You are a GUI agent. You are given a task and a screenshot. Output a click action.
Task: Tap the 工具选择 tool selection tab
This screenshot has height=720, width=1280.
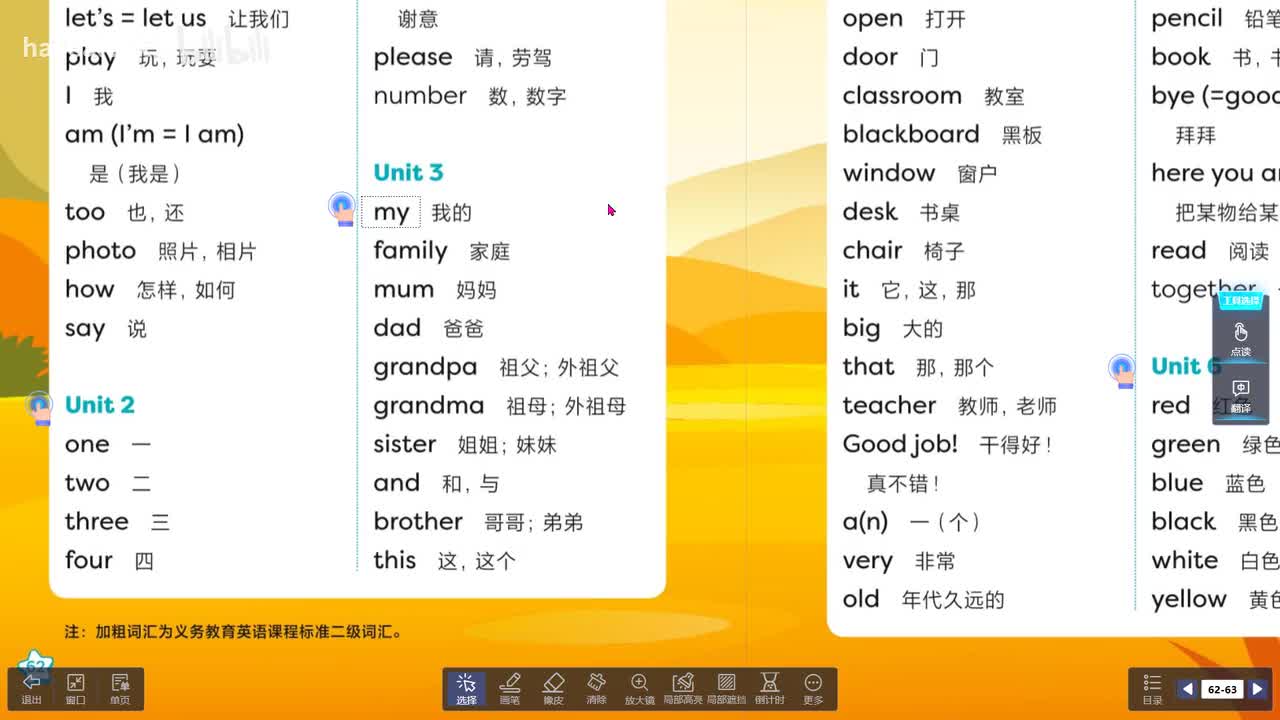click(1241, 300)
